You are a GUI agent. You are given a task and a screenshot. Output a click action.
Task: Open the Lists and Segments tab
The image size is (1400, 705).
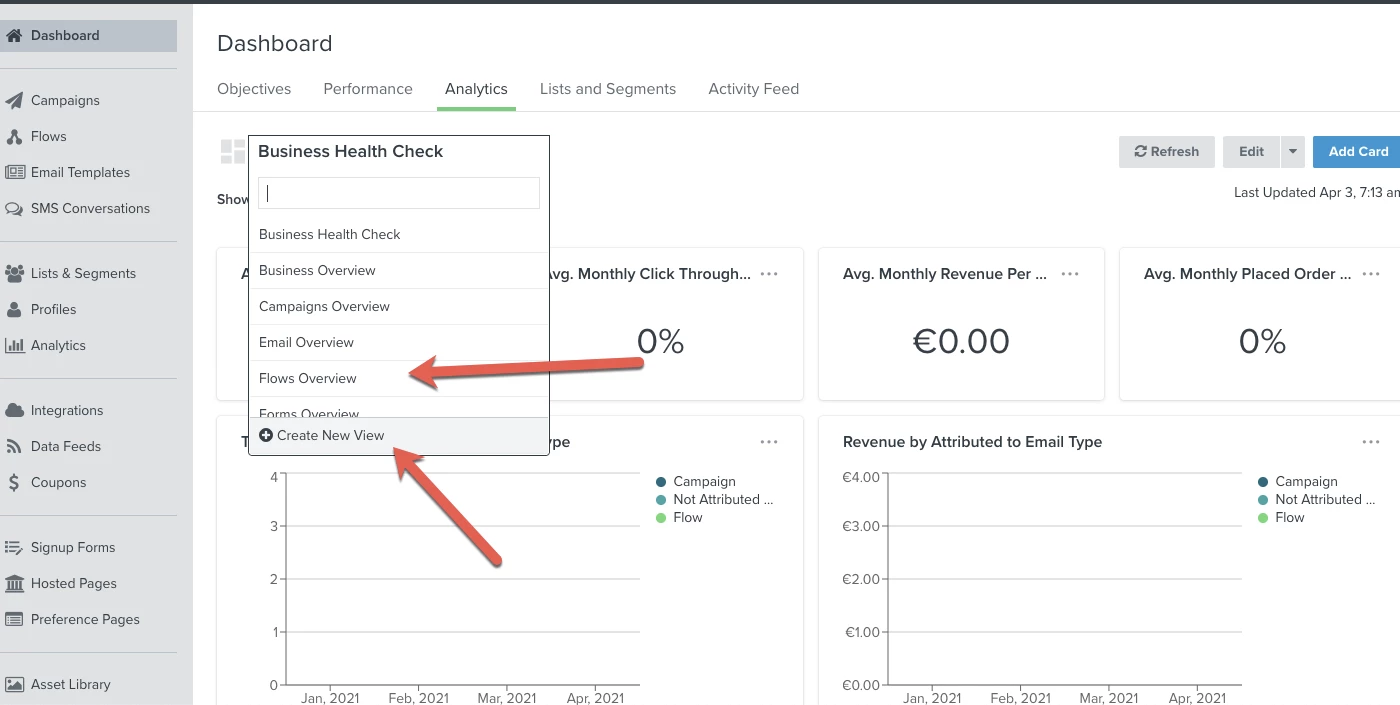(608, 89)
